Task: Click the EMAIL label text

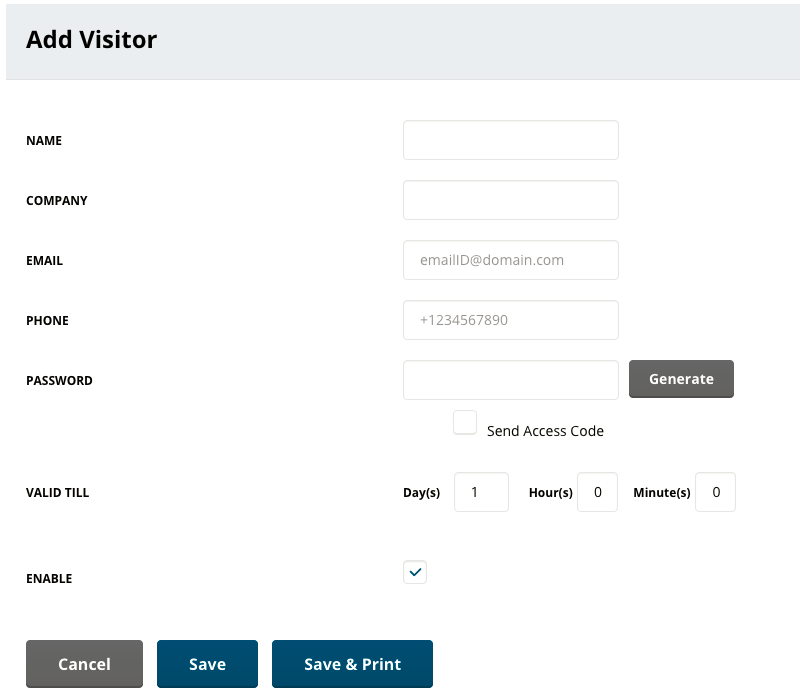Action: (x=45, y=260)
